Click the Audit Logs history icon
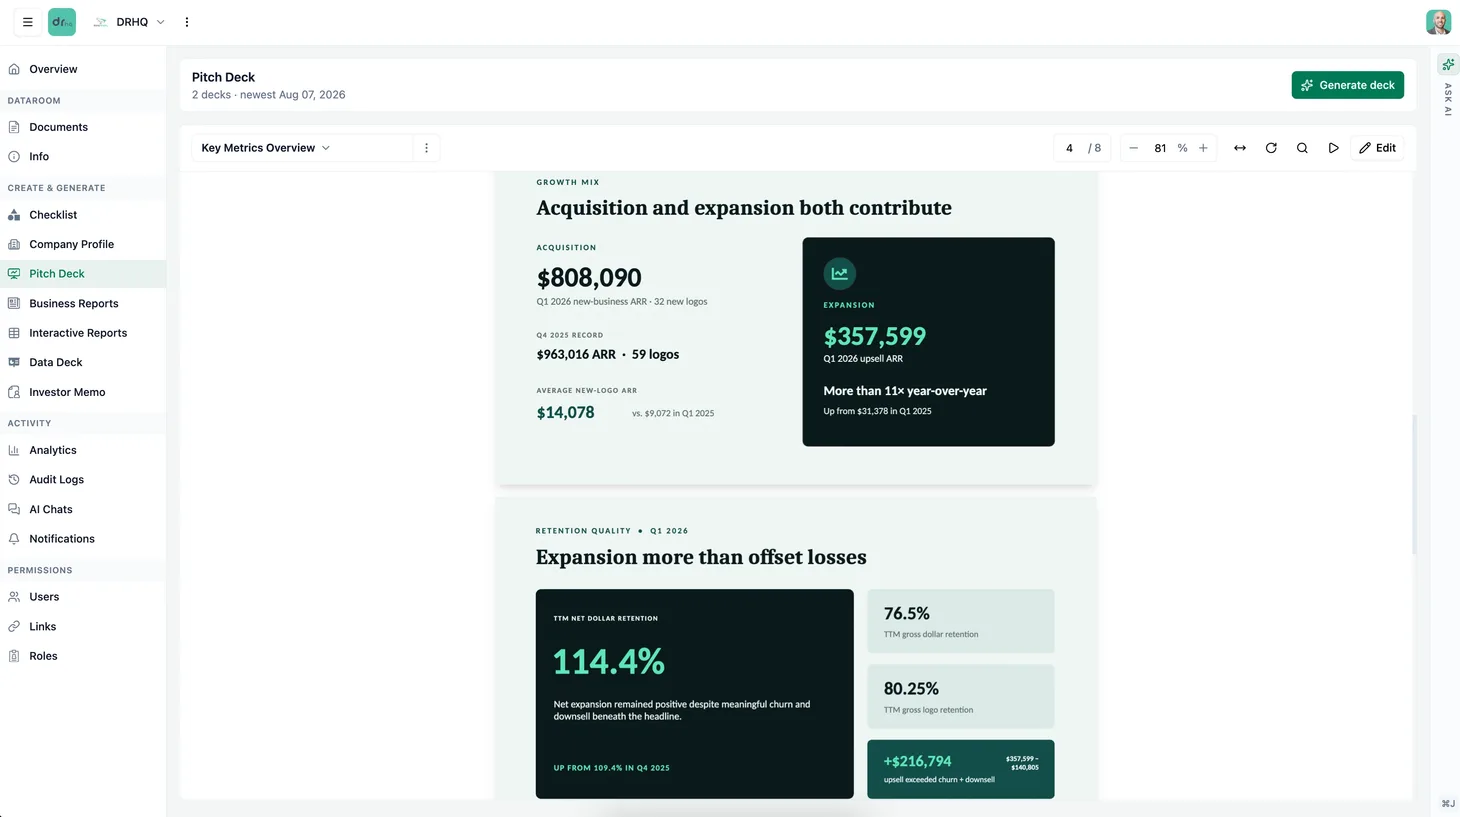Image resolution: width=1460 pixels, height=817 pixels. click(14, 479)
